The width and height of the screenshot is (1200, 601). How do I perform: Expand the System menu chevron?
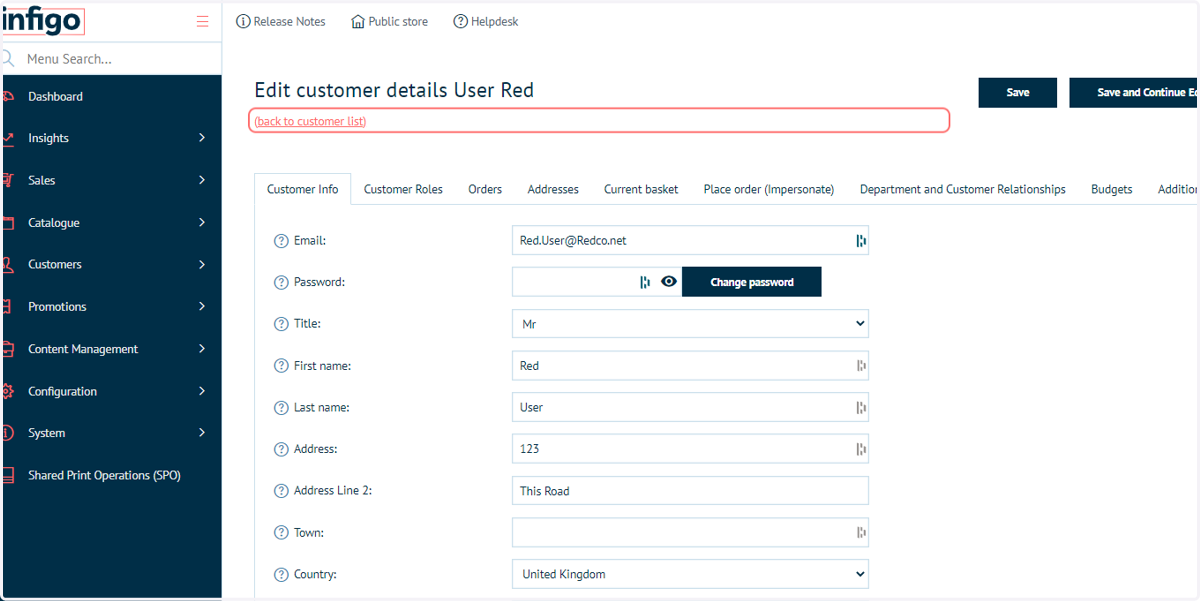(202, 433)
